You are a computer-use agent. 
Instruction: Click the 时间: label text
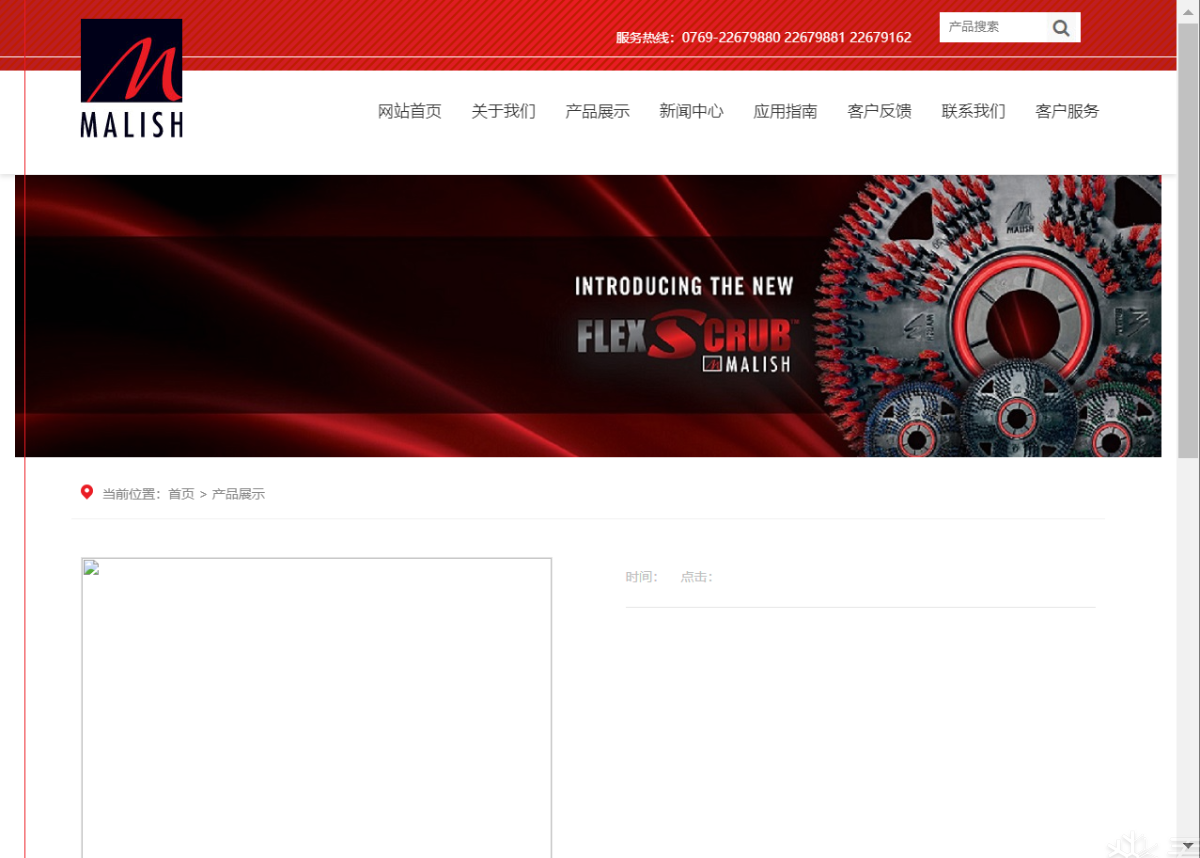click(642, 577)
